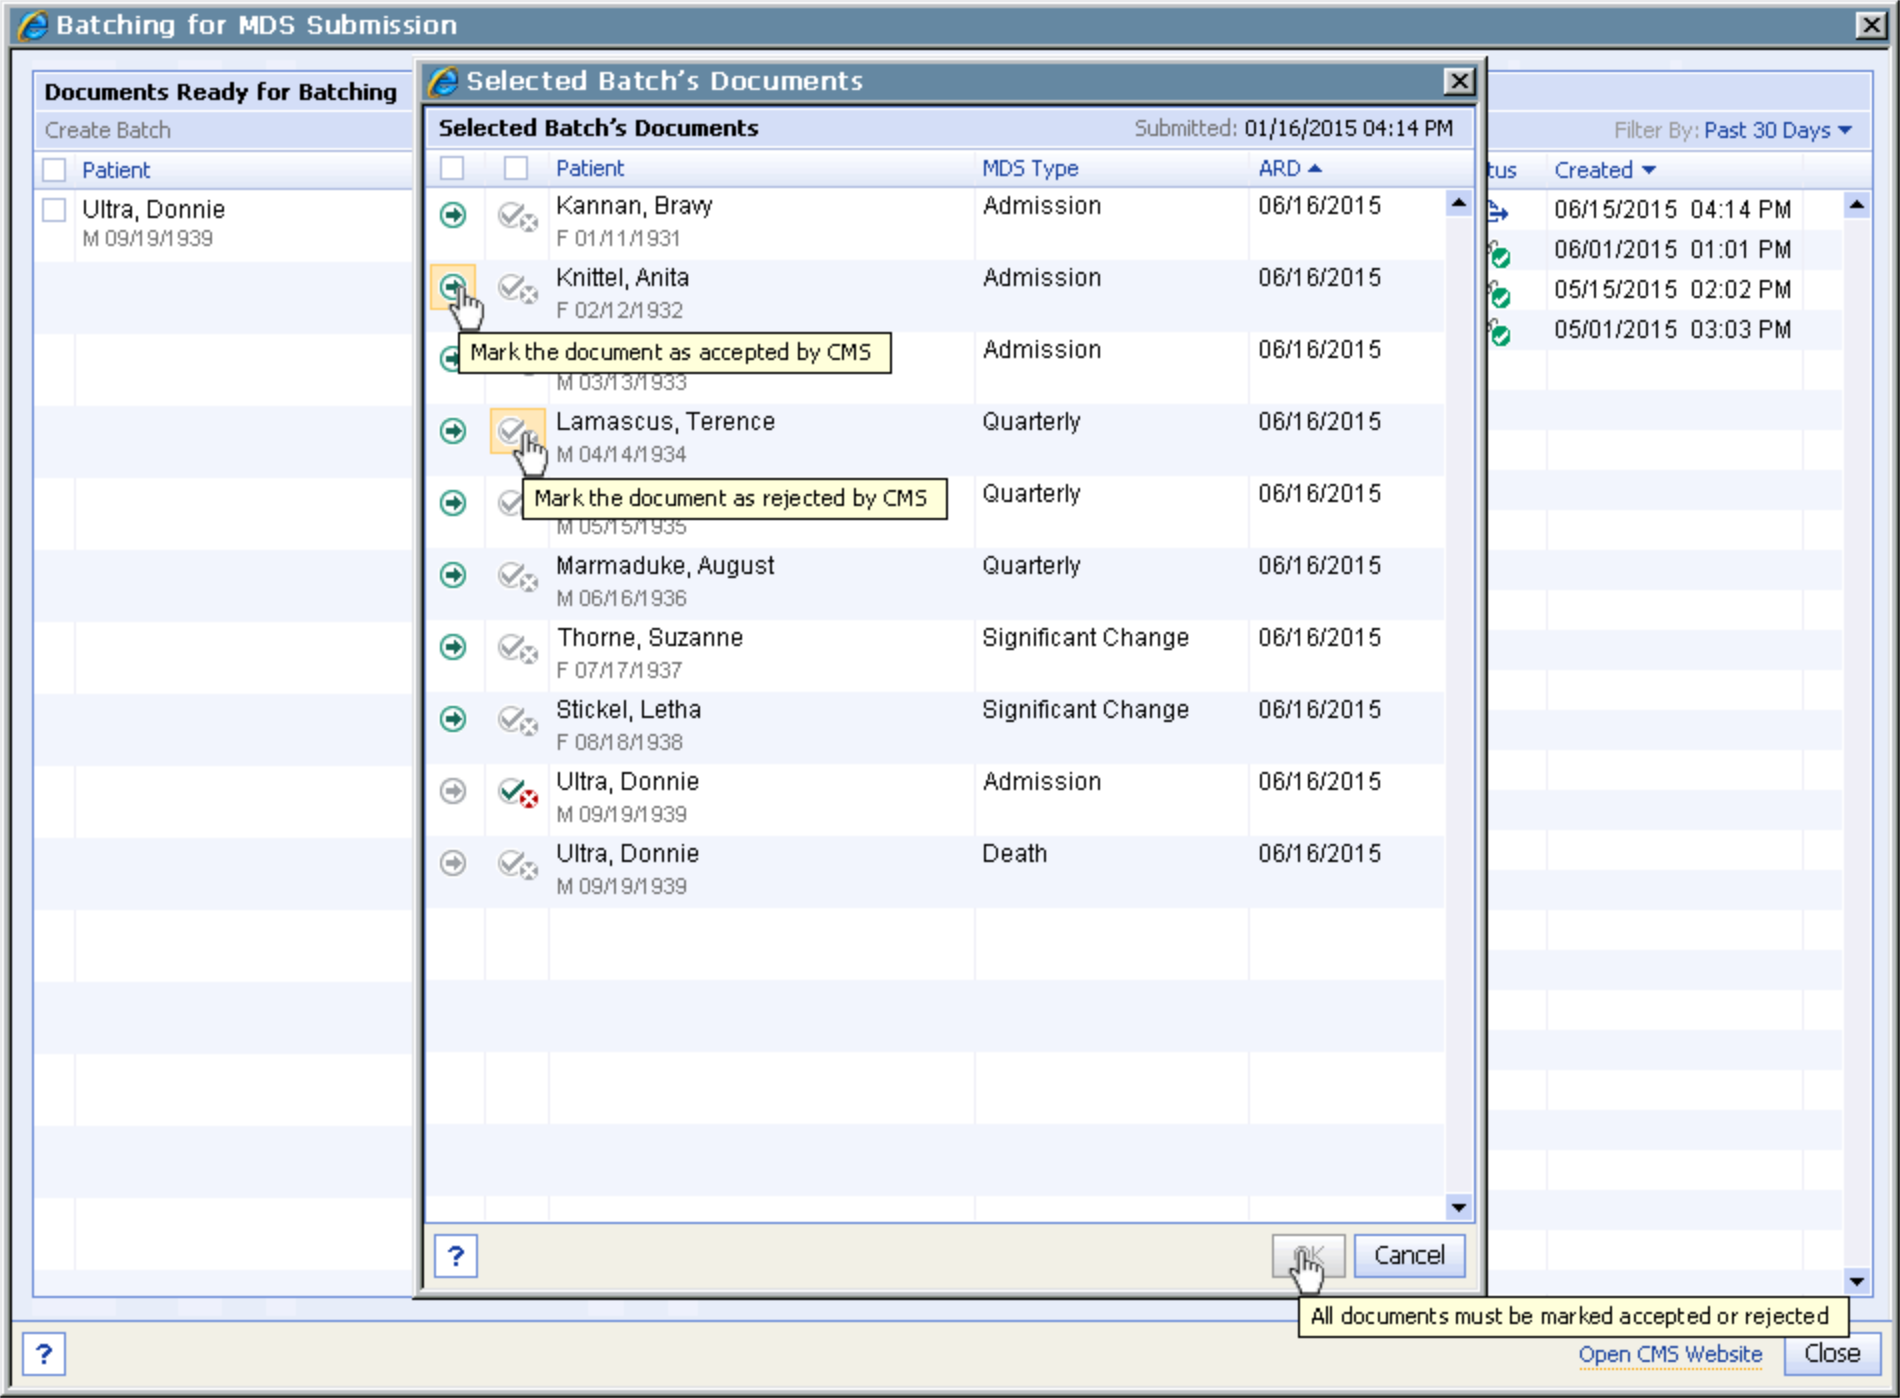
Task: Click rejected icon for Ultra, Donnie Admission
Action: pos(517,792)
